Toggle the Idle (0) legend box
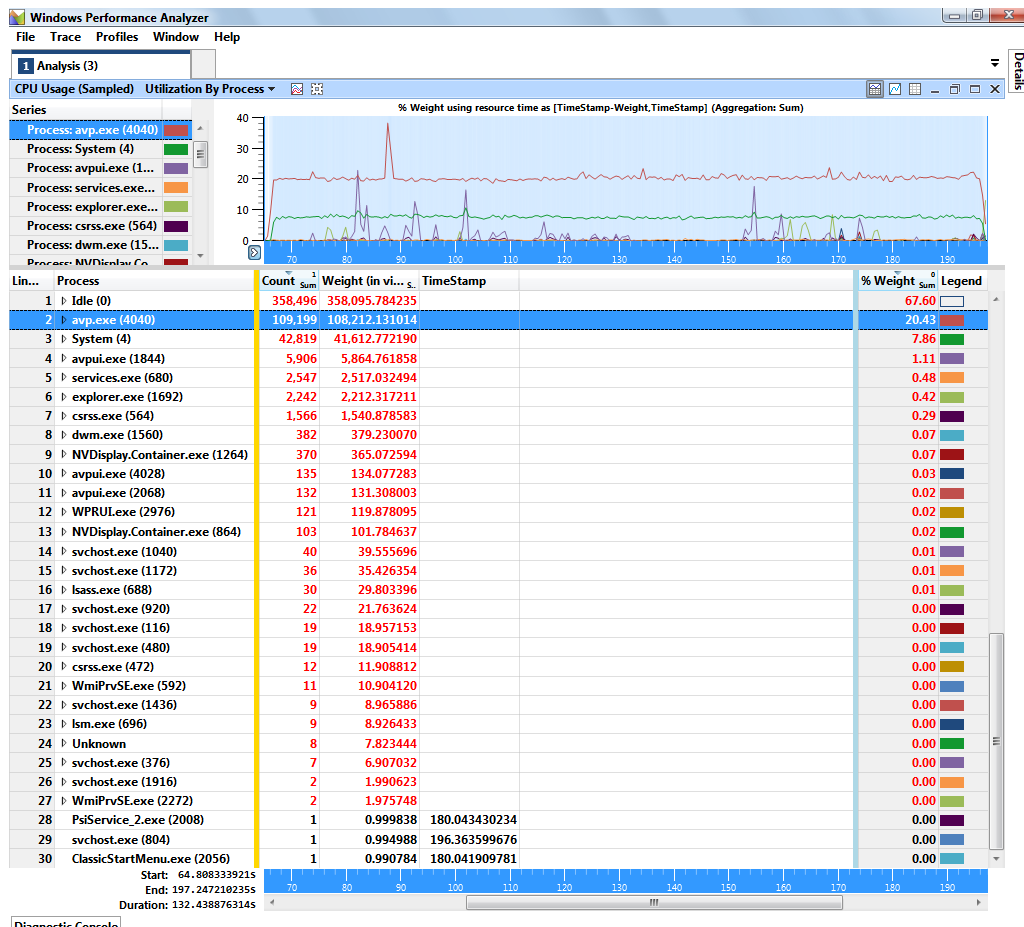Image resolution: width=1024 pixels, height=927 pixels. [952, 301]
